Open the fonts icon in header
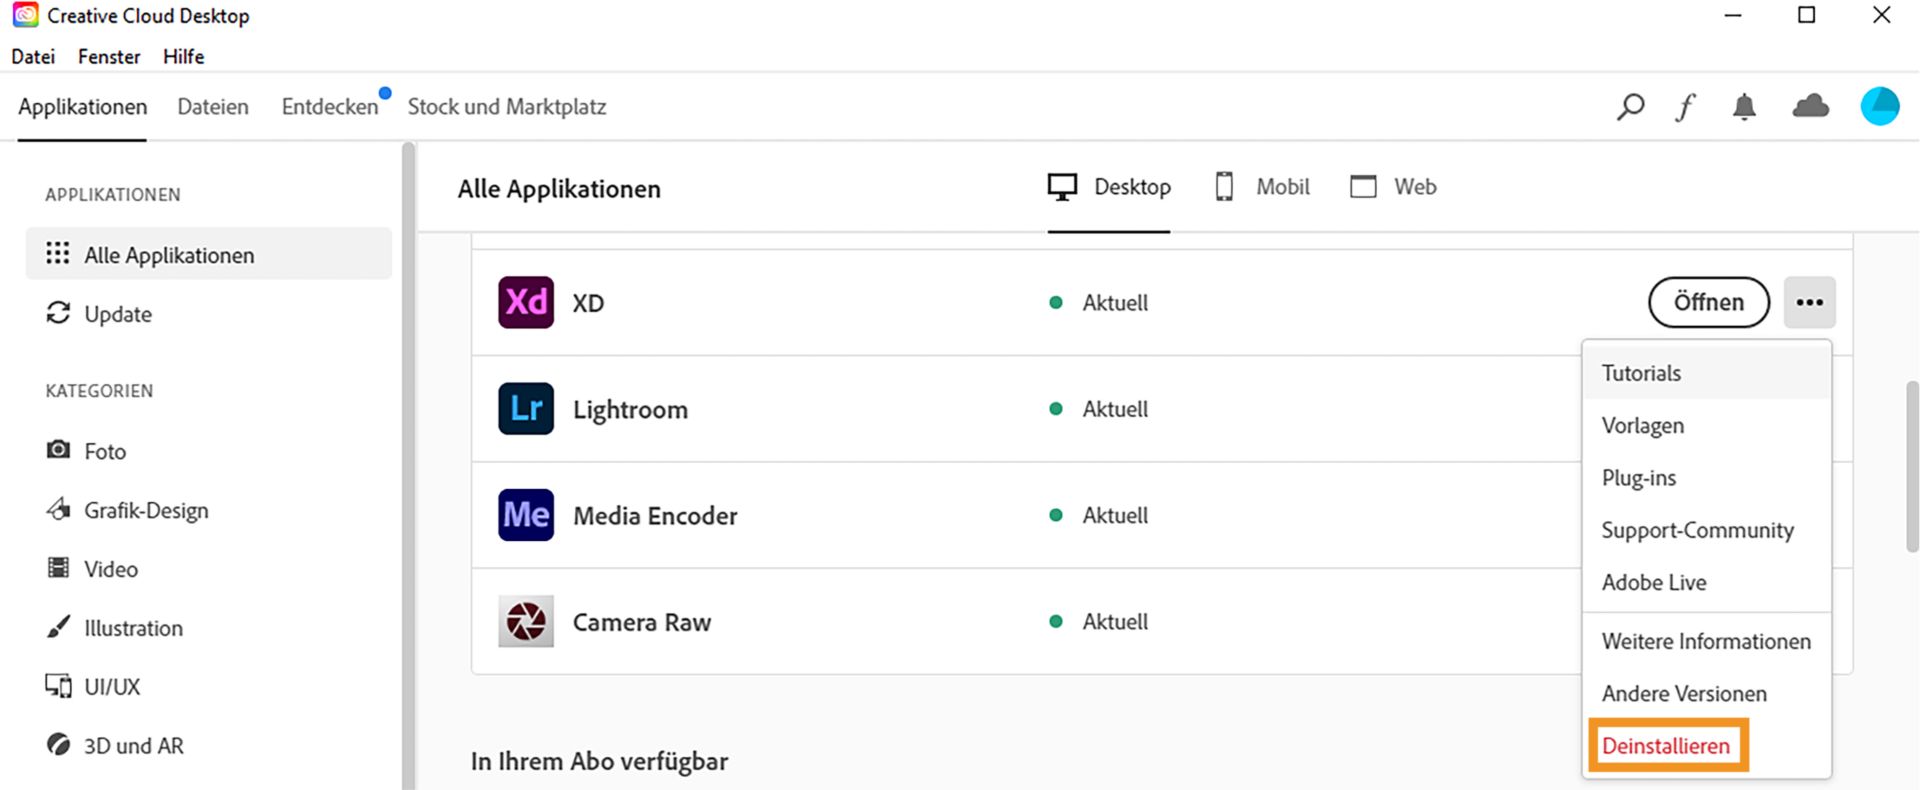Image resolution: width=1920 pixels, height=790 pixels. [x=1686, y=106]
